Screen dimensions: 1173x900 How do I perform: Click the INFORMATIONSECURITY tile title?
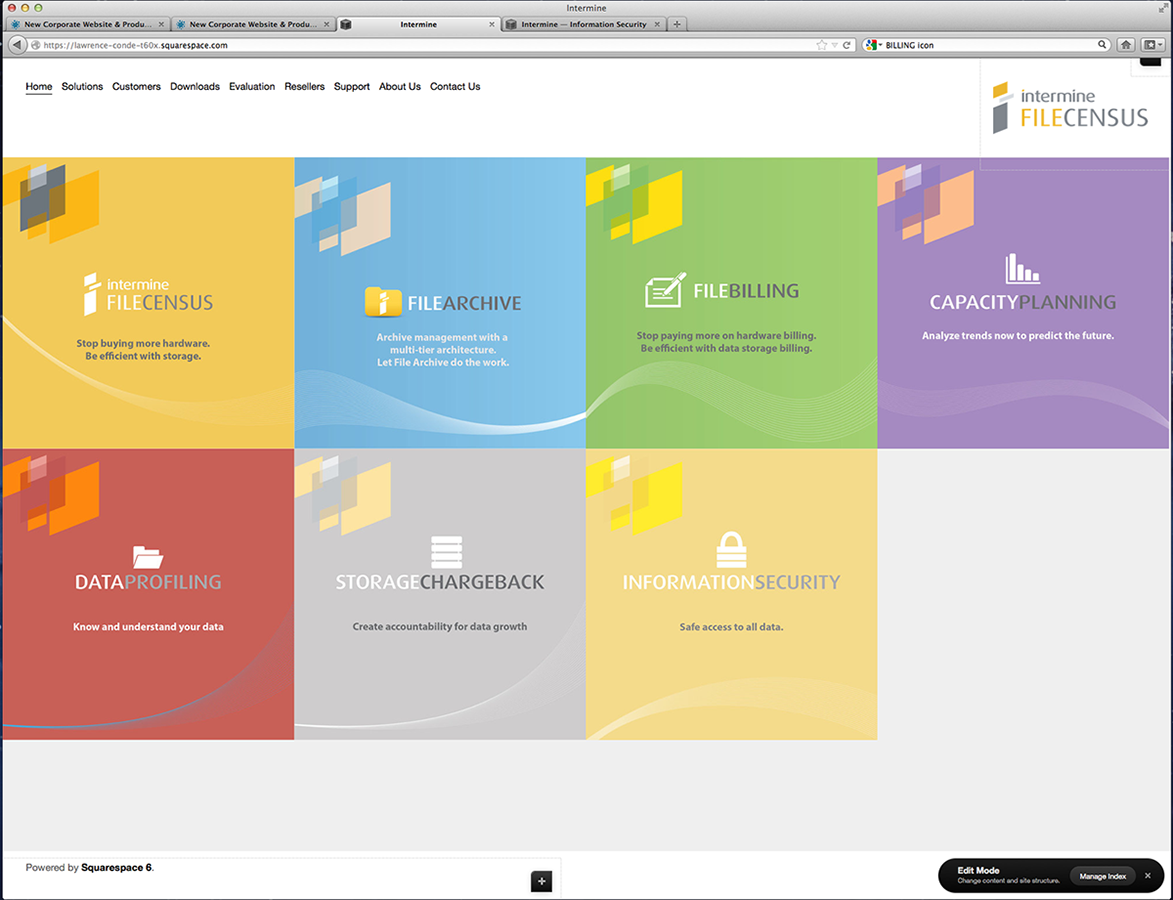tap(731, 582)
